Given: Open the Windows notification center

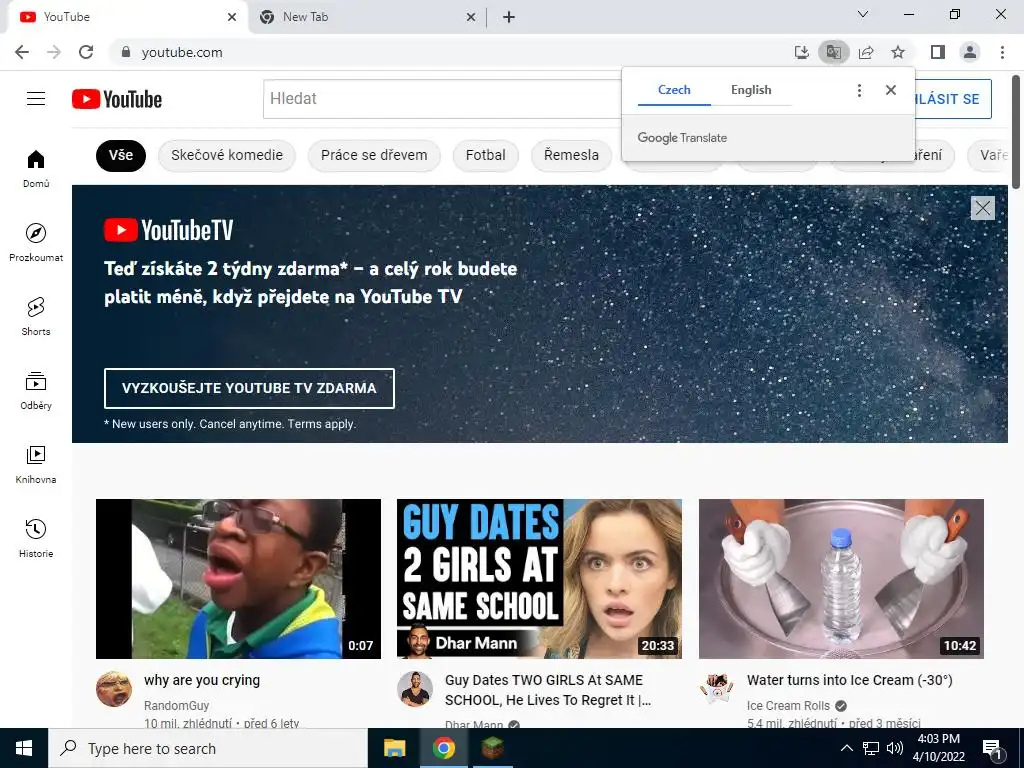Looking at the screenshot, I should tap(993, 748).
